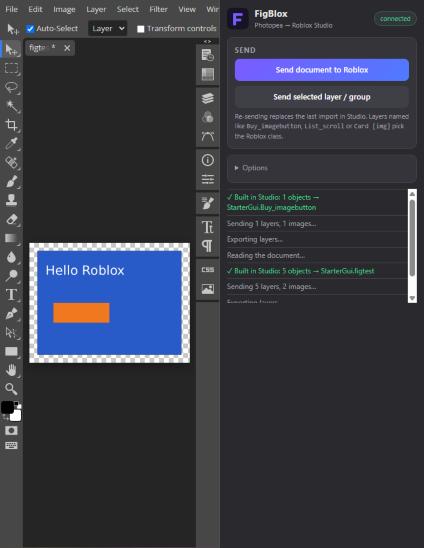Viewport: 424px width, 548px height.
Task: Click the FigBlox logo icon
Action: coord(238,19)
